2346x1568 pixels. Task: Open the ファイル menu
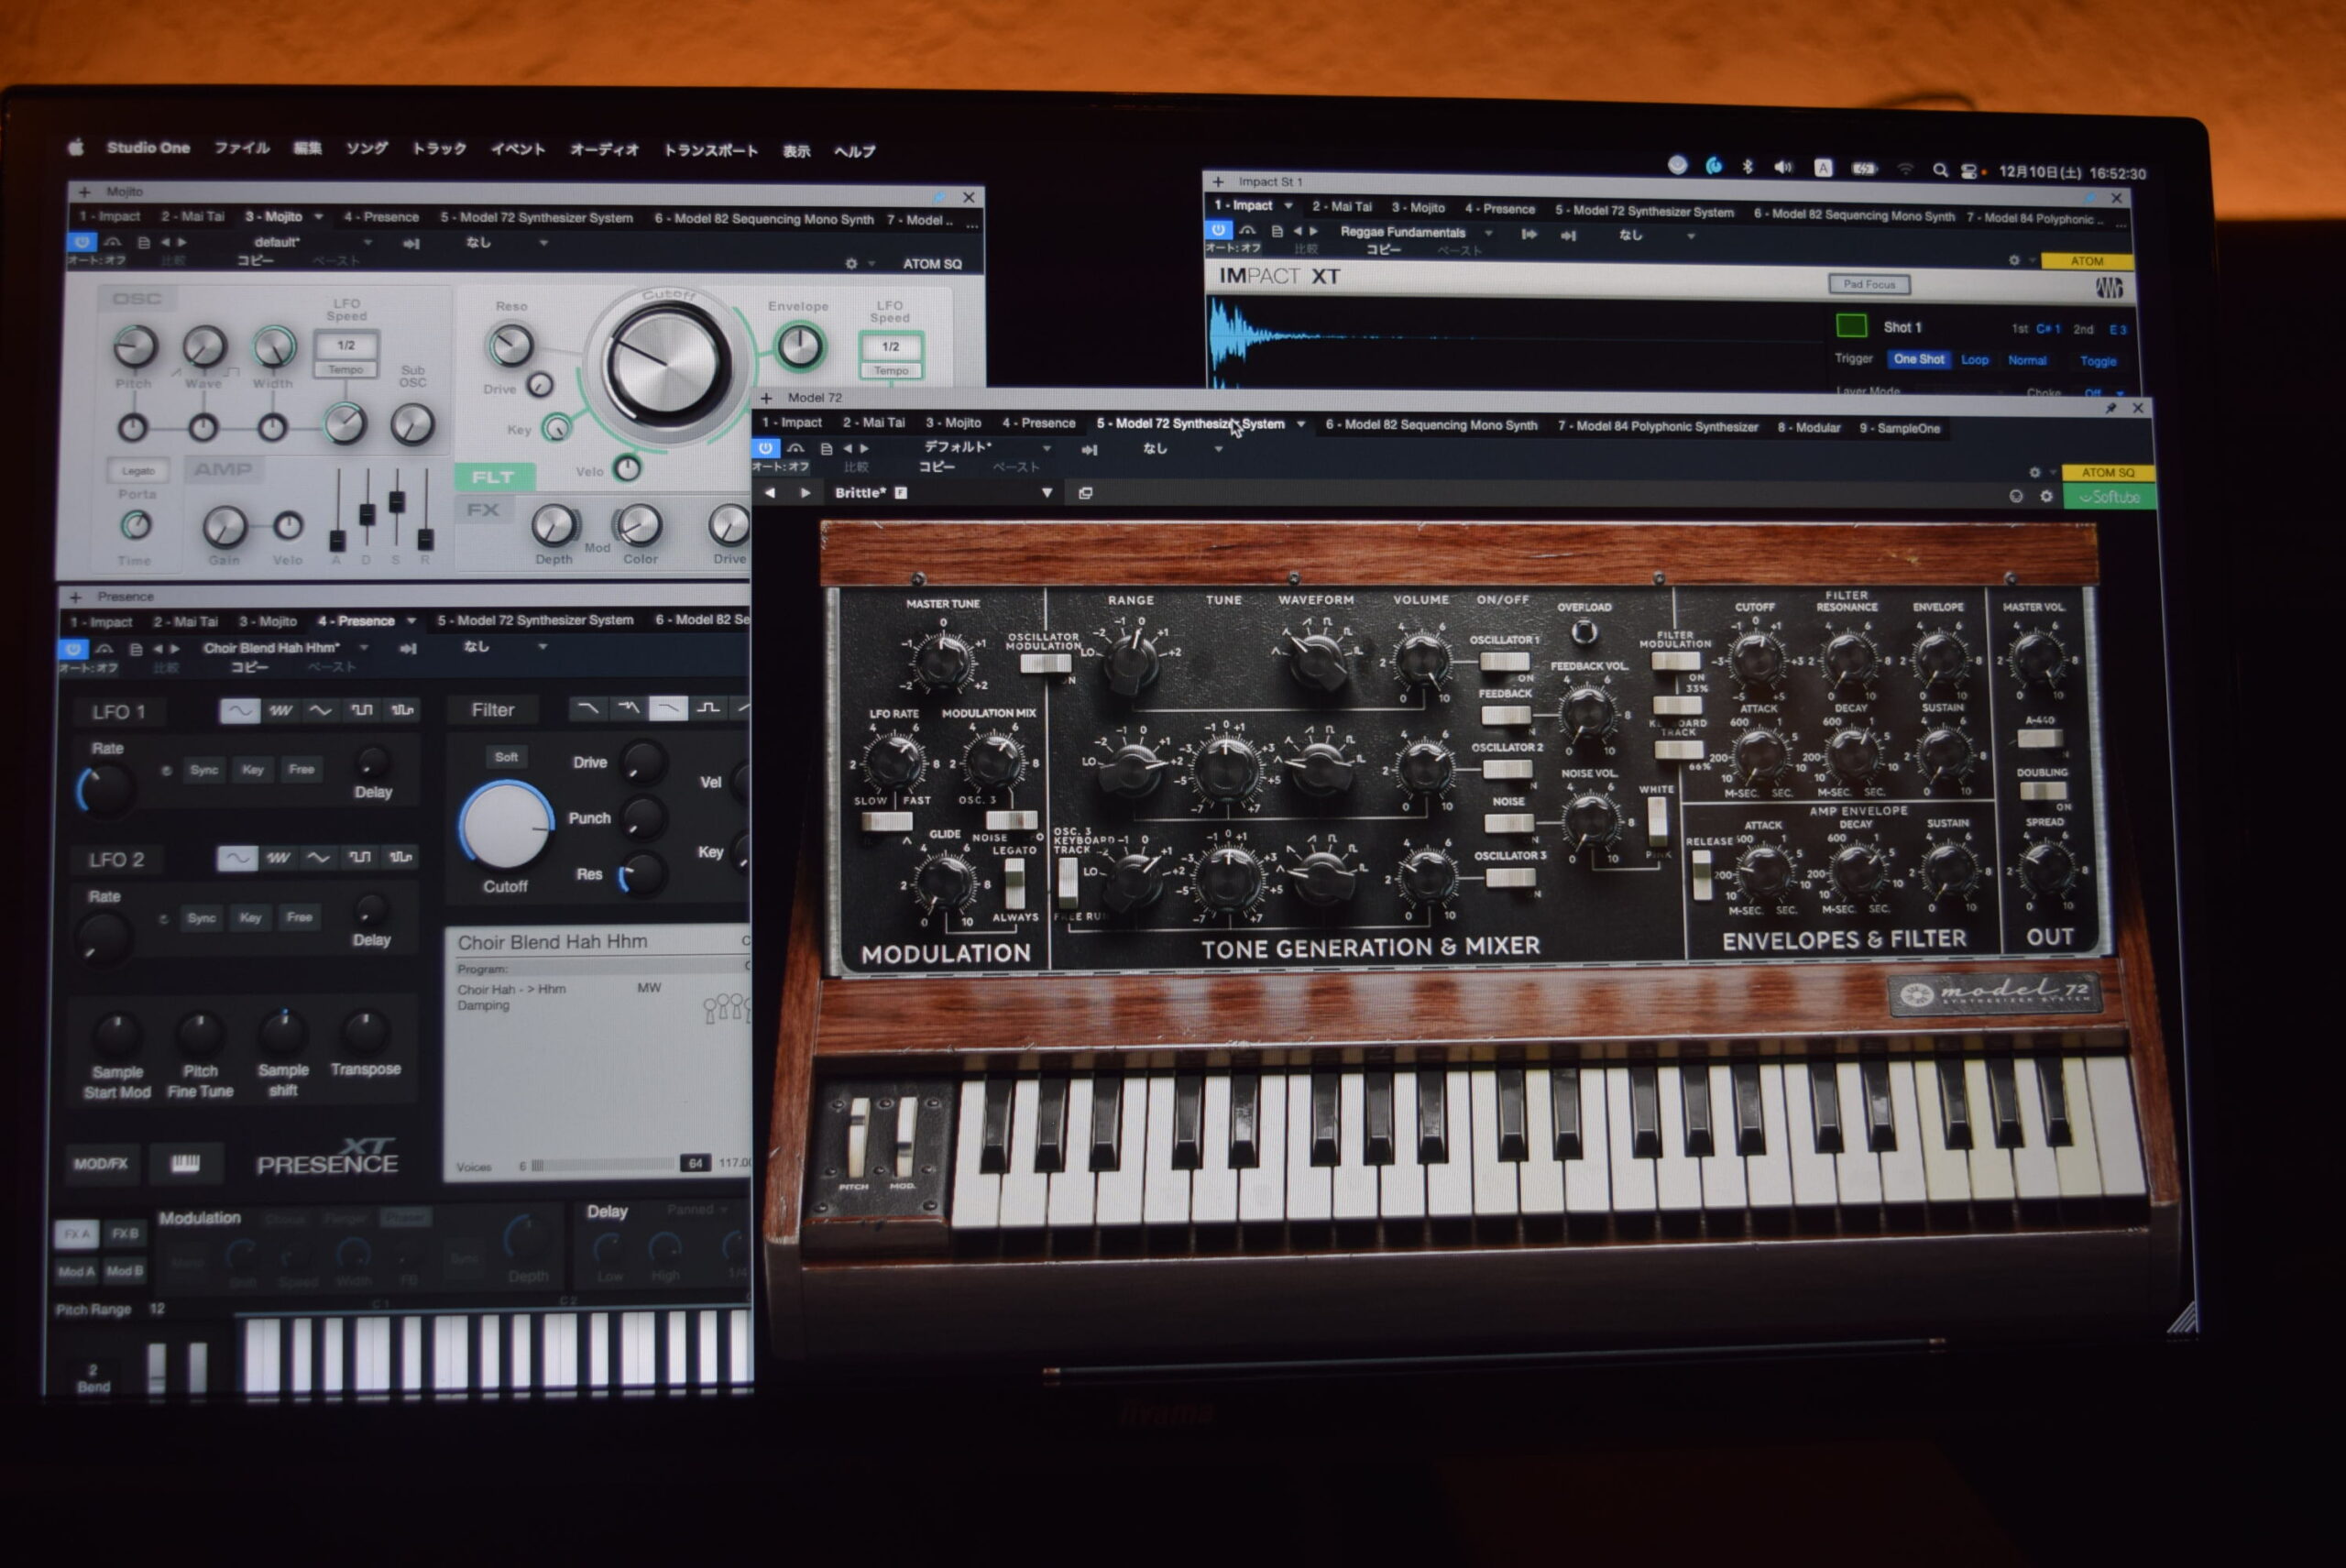click(x=241, y=148)
